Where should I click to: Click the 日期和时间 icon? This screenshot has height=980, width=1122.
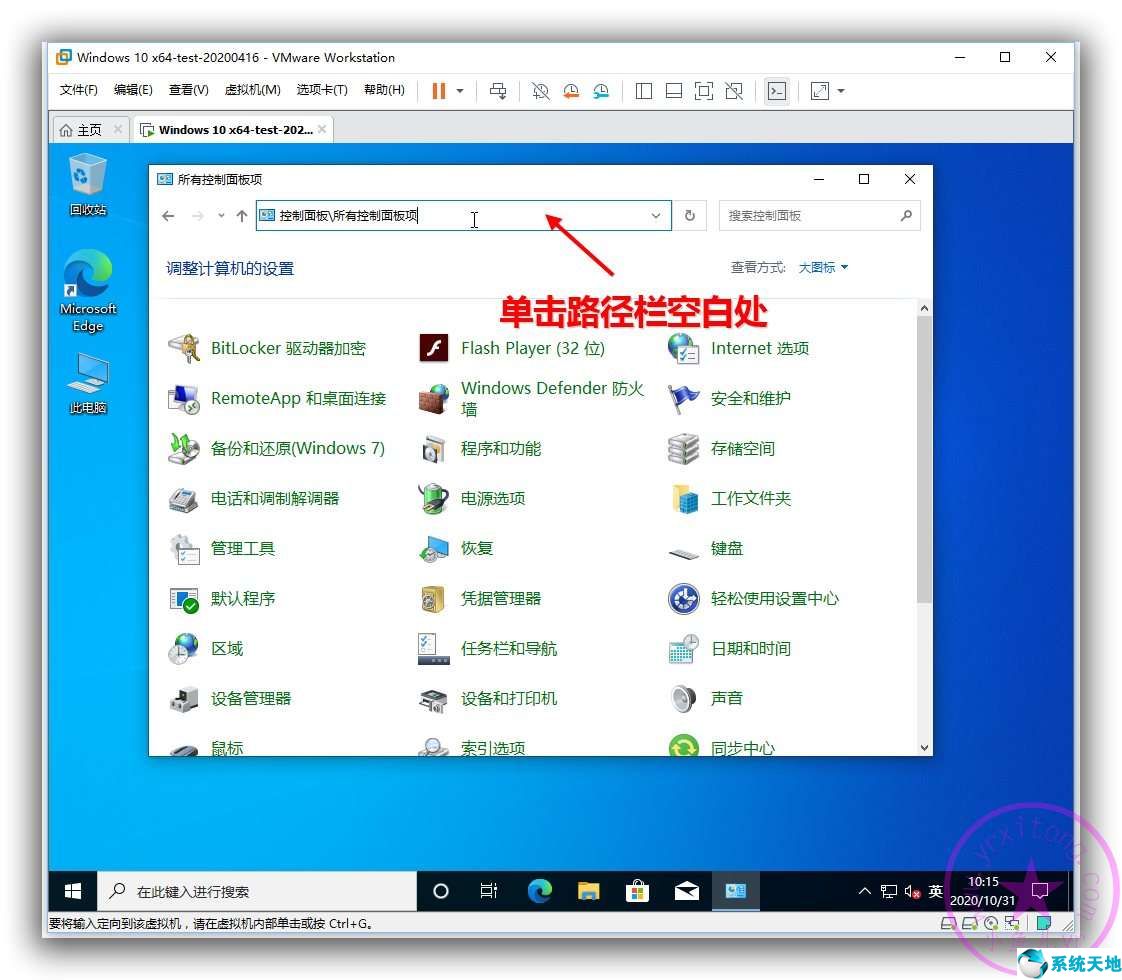point(683,649)
